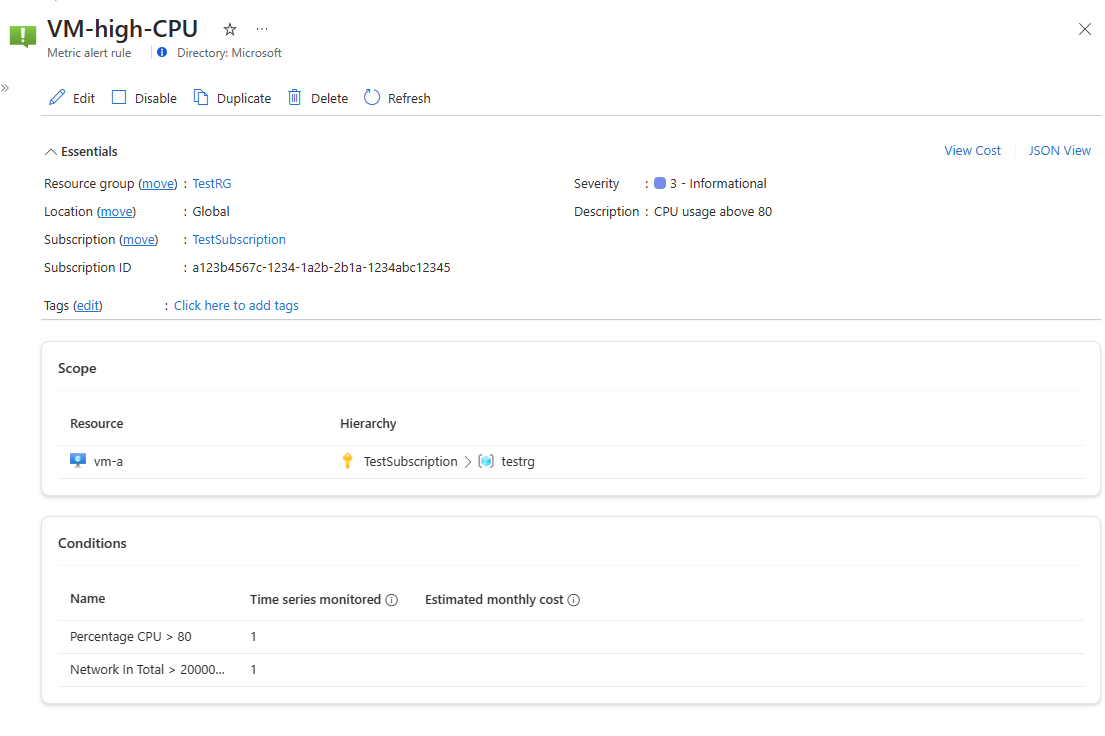Viewport: 1105px width, 736px height.
Task: Click the Delete trash icon
Action: click(295, 97)
